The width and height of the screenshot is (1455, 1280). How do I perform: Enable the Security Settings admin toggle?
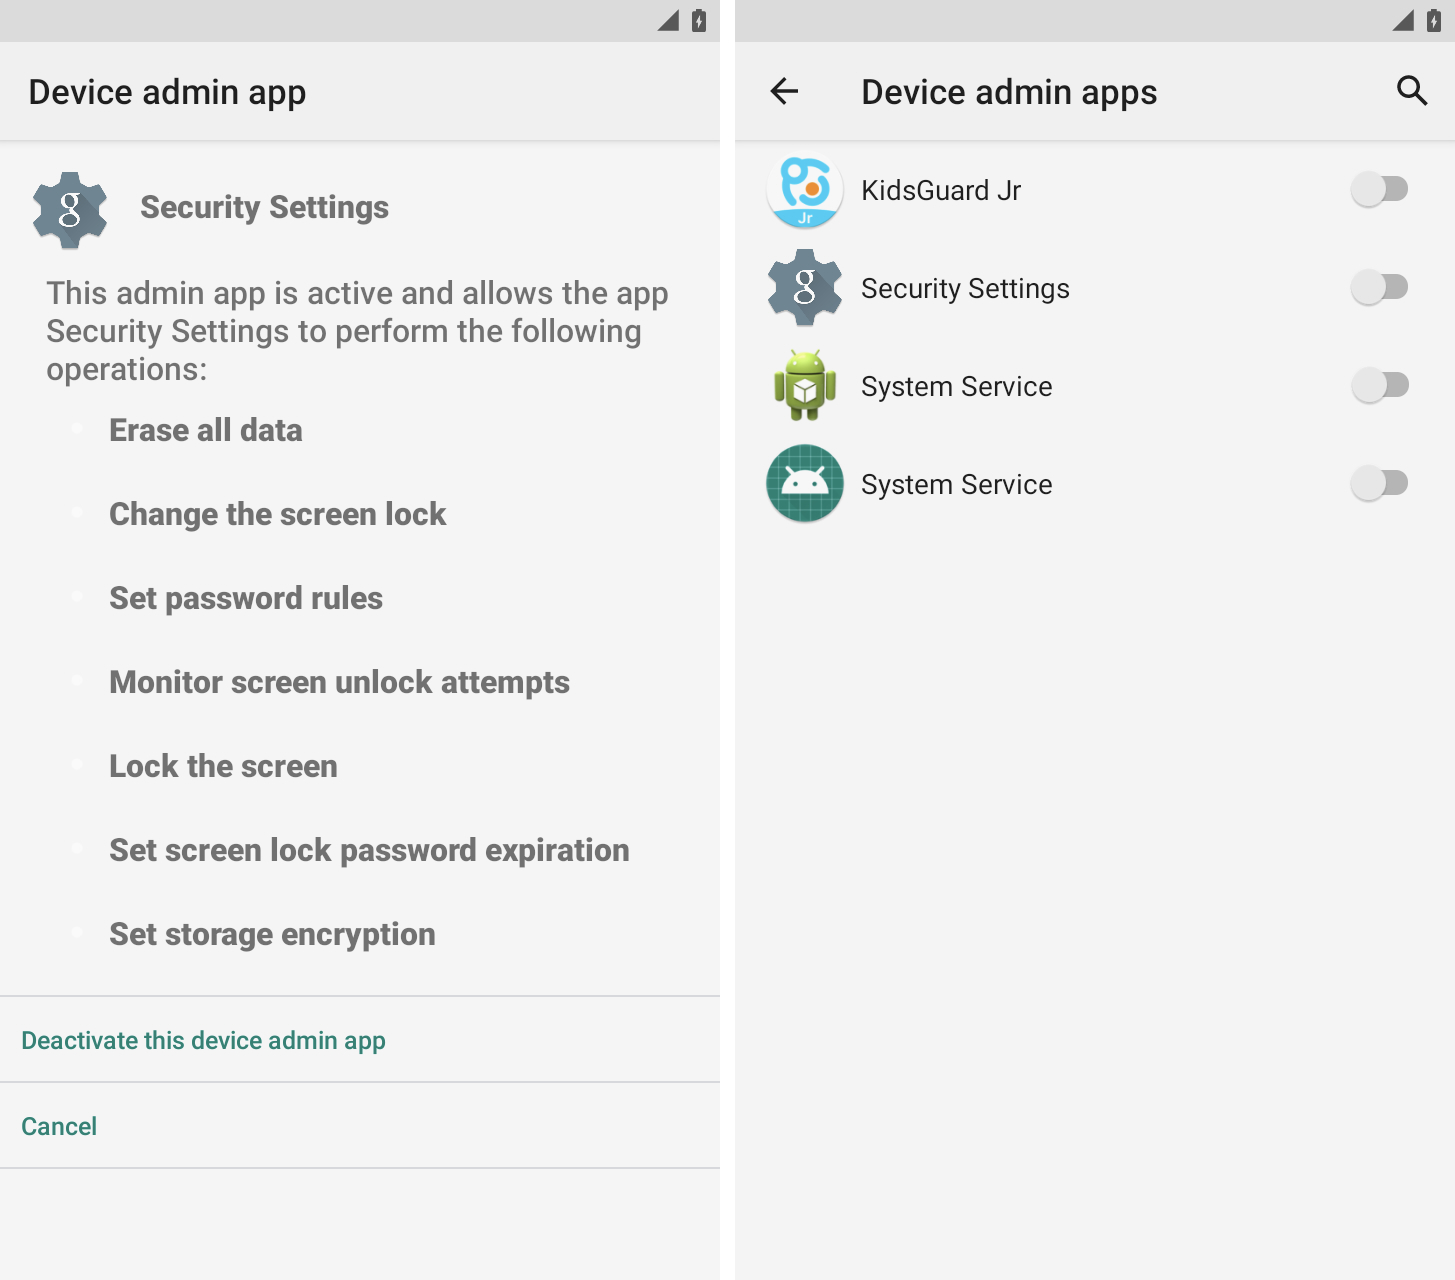tap(1379, 286)
